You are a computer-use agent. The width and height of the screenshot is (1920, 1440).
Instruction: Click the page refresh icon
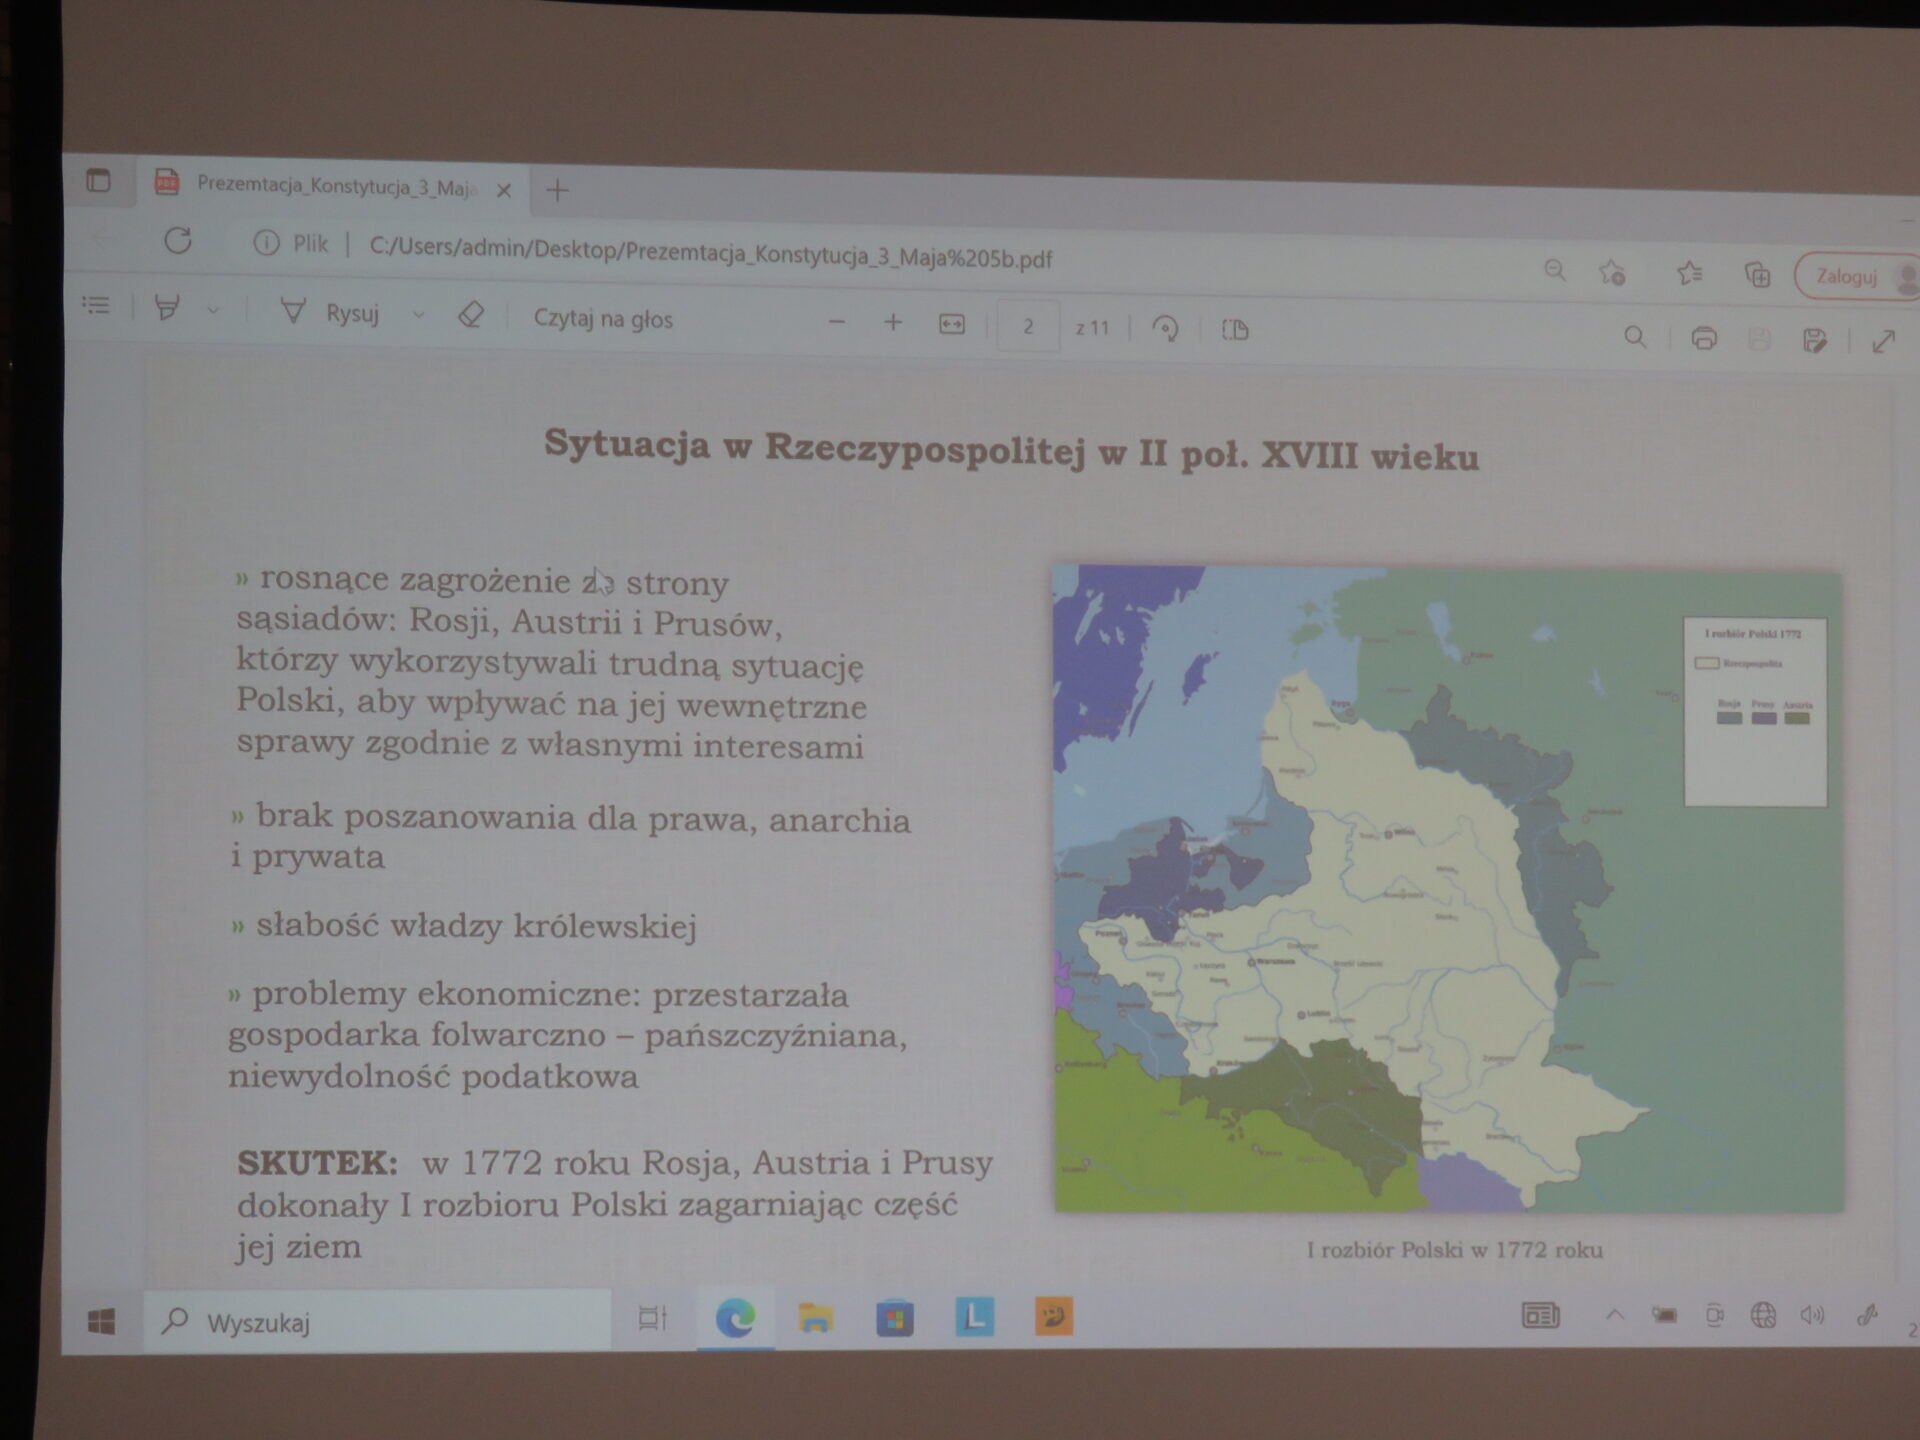point(178,241)
